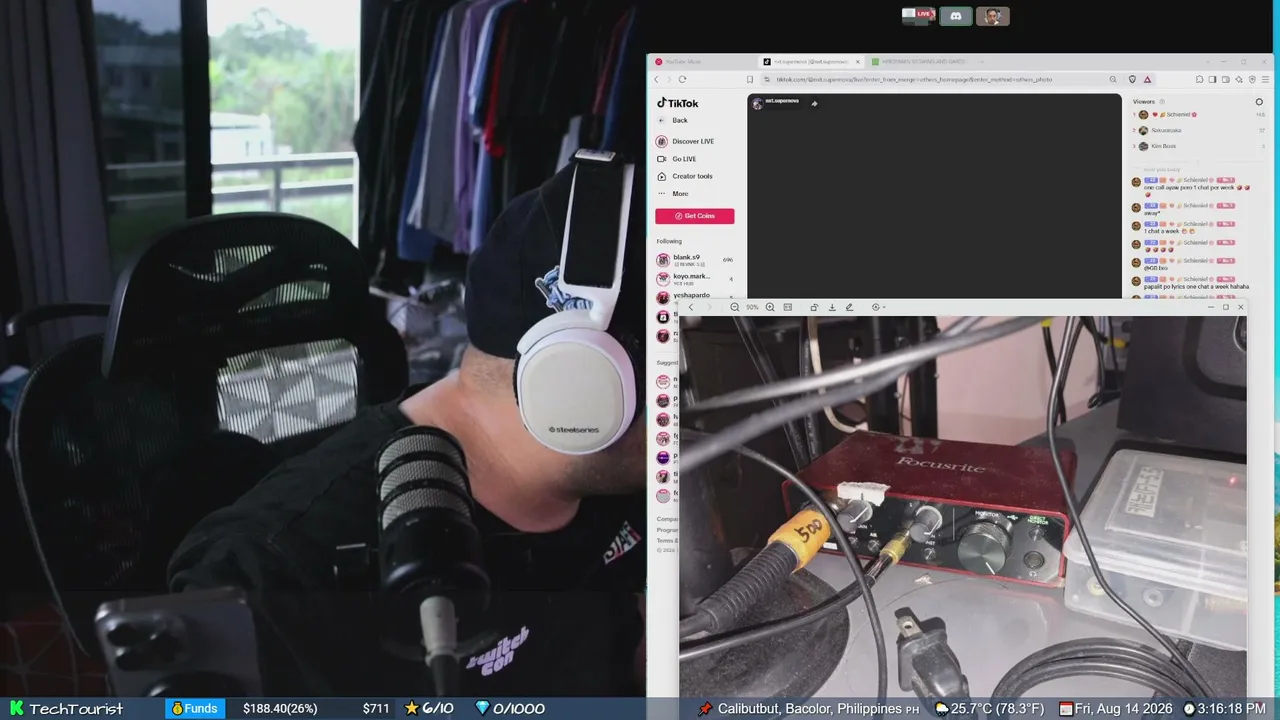Open the Discord icon at the top
The width and height of the screenshot is (1280, 720).
pyautogui.click(x=955, y=16)
